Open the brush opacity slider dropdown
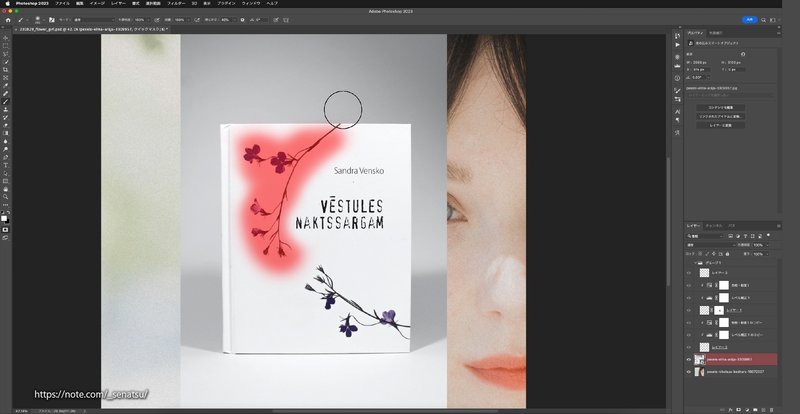Screen dimensions: 800x414 (x=149, y=20)
